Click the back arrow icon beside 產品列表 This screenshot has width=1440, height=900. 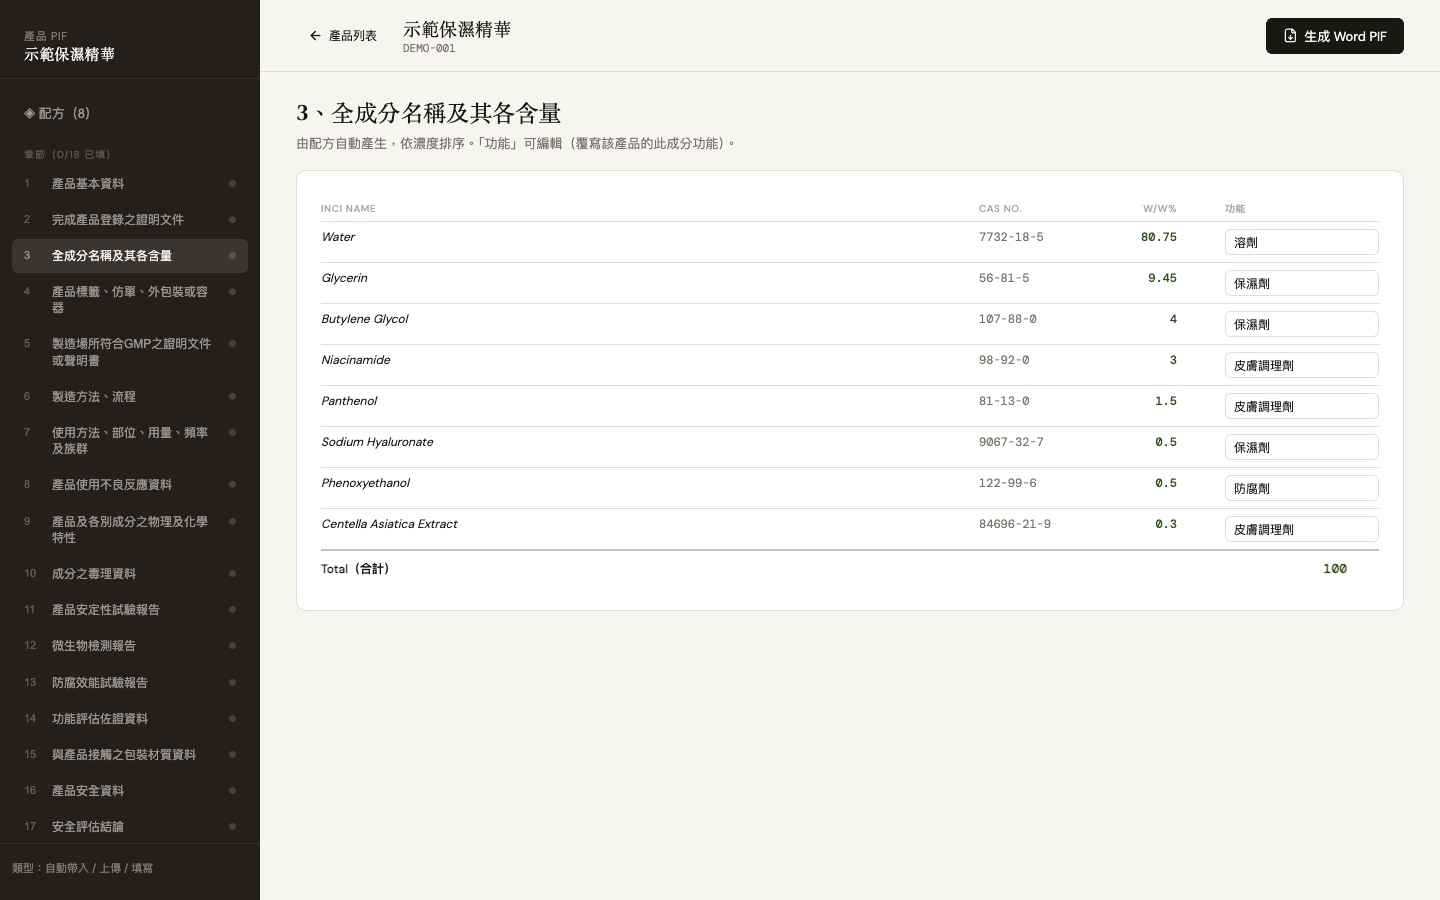click(x=315, y=36)
